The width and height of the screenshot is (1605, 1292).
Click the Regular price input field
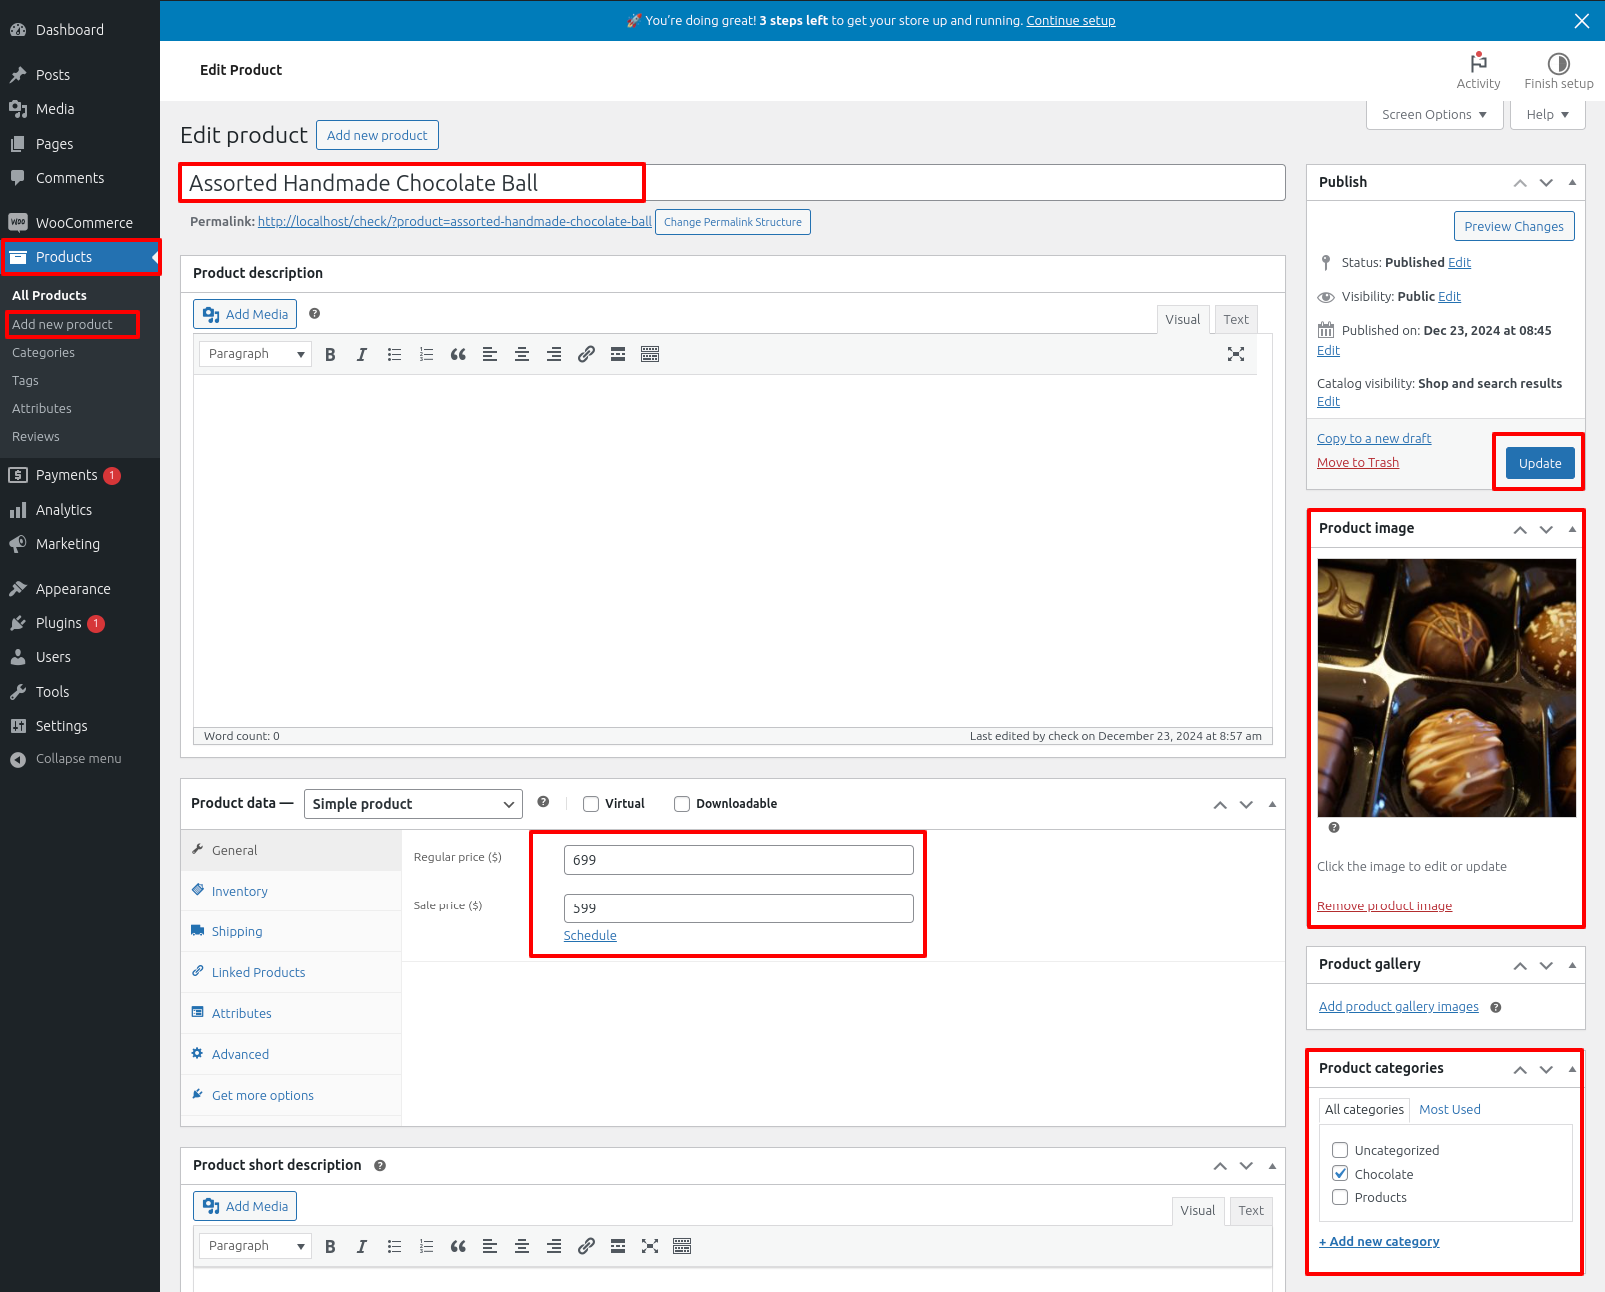(738, 860)
